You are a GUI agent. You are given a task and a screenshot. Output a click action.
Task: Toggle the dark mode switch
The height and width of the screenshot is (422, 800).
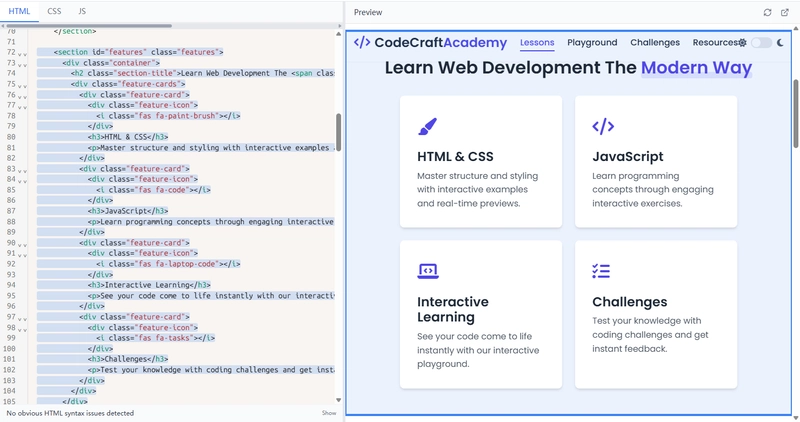tap(761, 43)
